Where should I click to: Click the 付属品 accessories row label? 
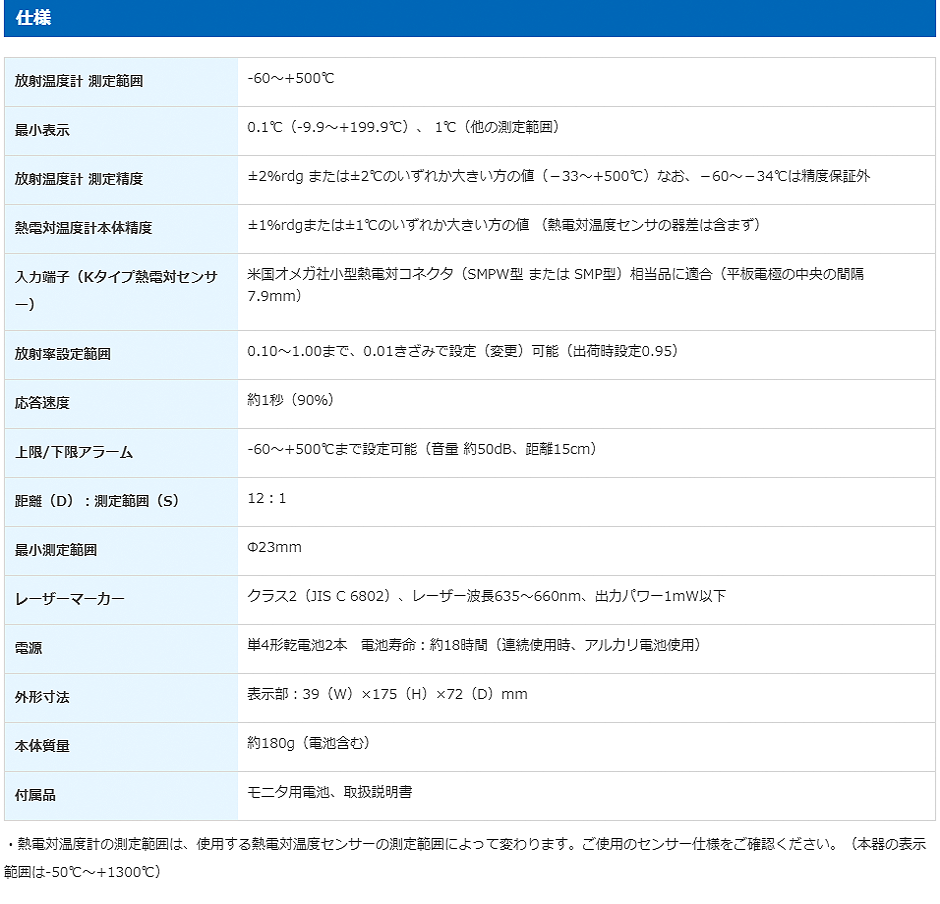pos(35,795)
